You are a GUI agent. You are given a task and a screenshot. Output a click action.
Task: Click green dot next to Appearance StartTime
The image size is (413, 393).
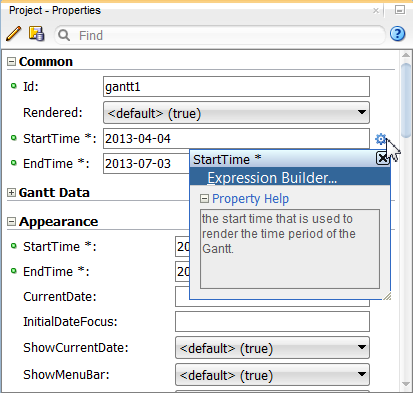14,246
